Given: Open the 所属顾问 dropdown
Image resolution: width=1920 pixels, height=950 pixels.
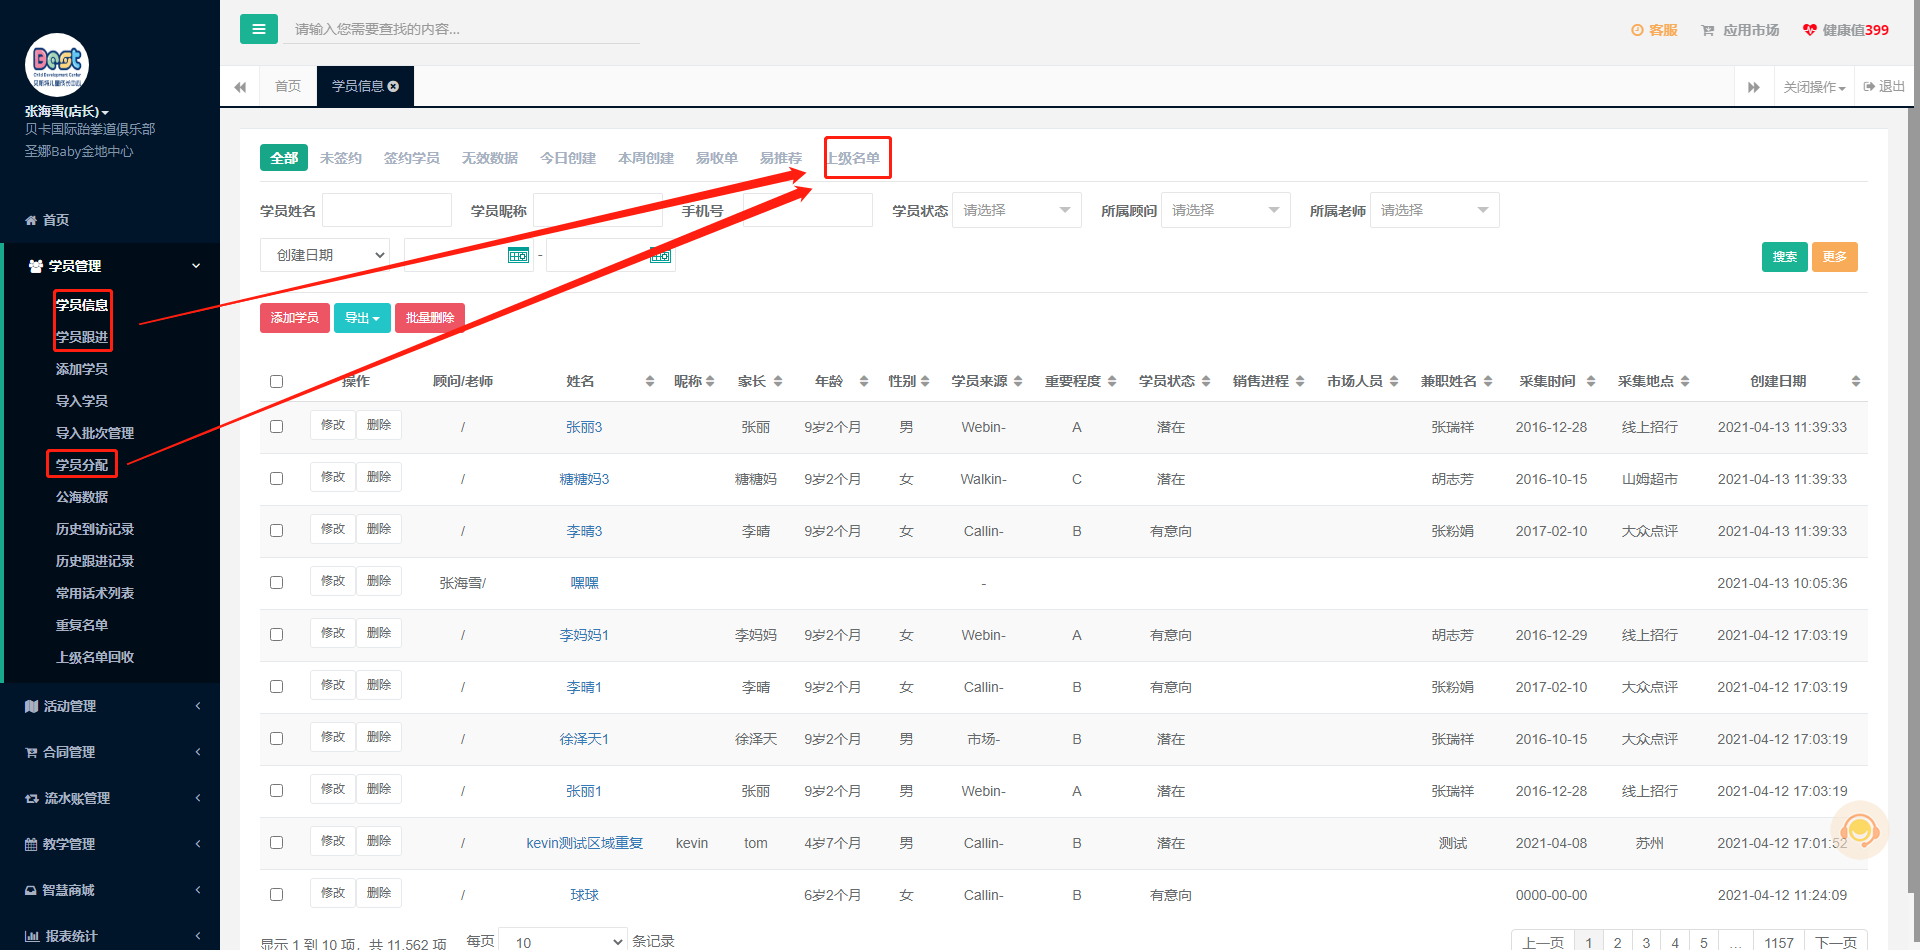Looking at the screenshot, I should (x=1226, y=210).
